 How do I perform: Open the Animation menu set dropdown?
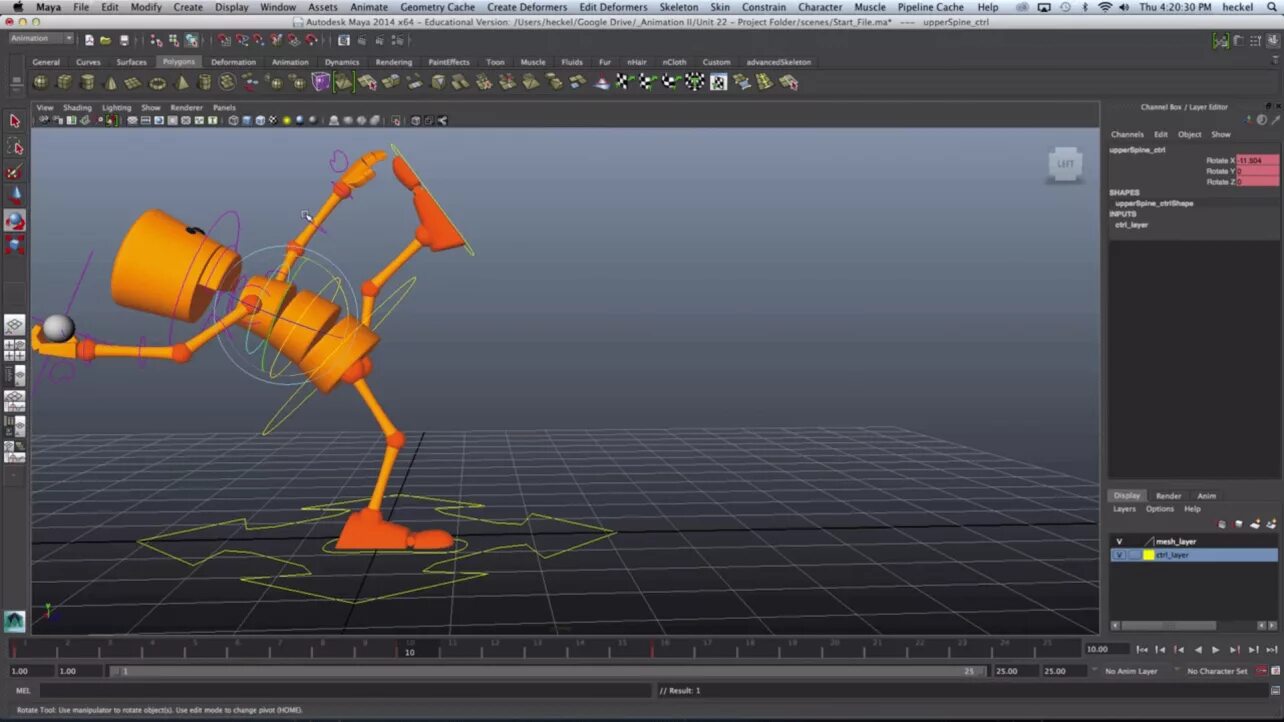[41, 39]
